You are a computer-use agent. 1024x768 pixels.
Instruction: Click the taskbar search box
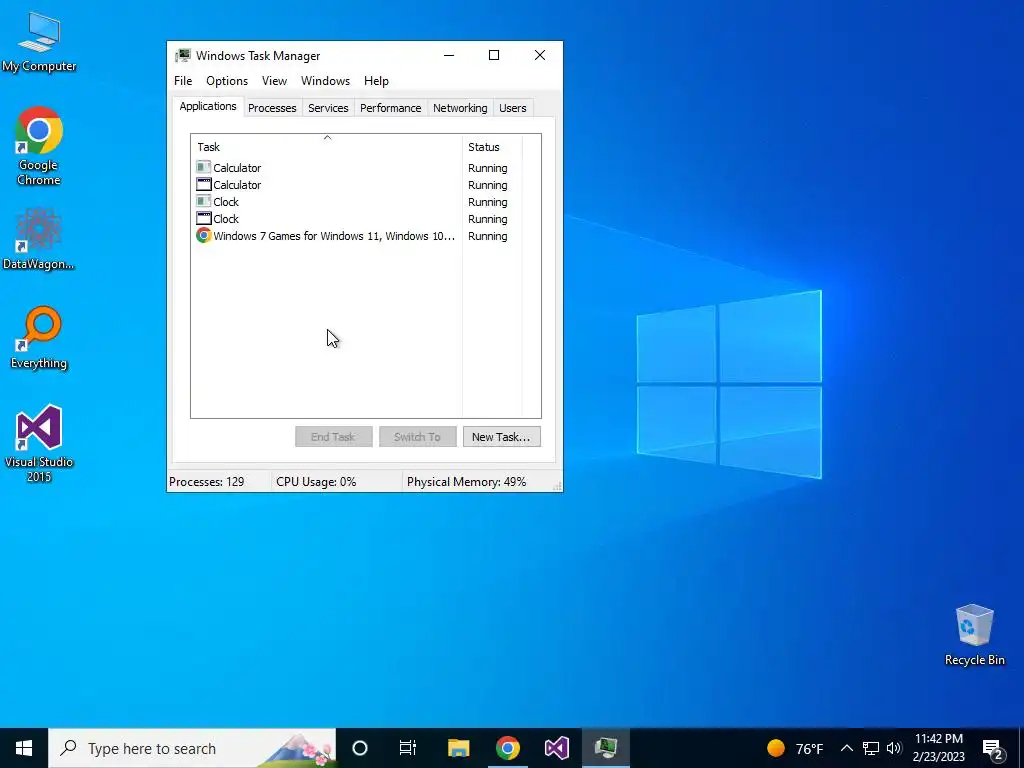[x=192, y=748]
